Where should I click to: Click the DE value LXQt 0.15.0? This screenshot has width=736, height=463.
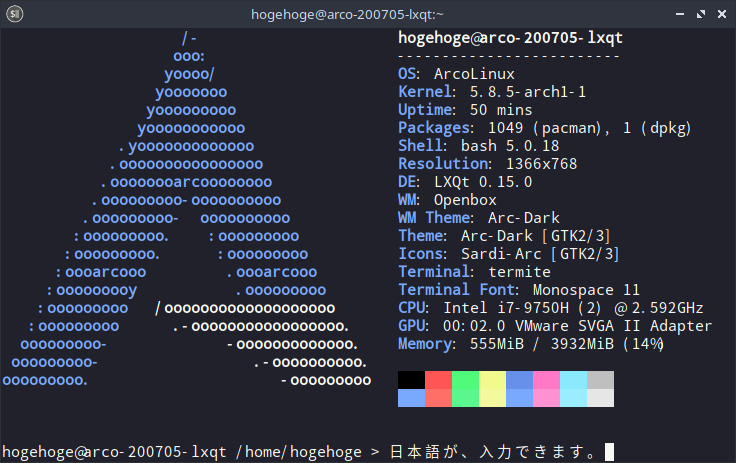[x=483, y=182]
